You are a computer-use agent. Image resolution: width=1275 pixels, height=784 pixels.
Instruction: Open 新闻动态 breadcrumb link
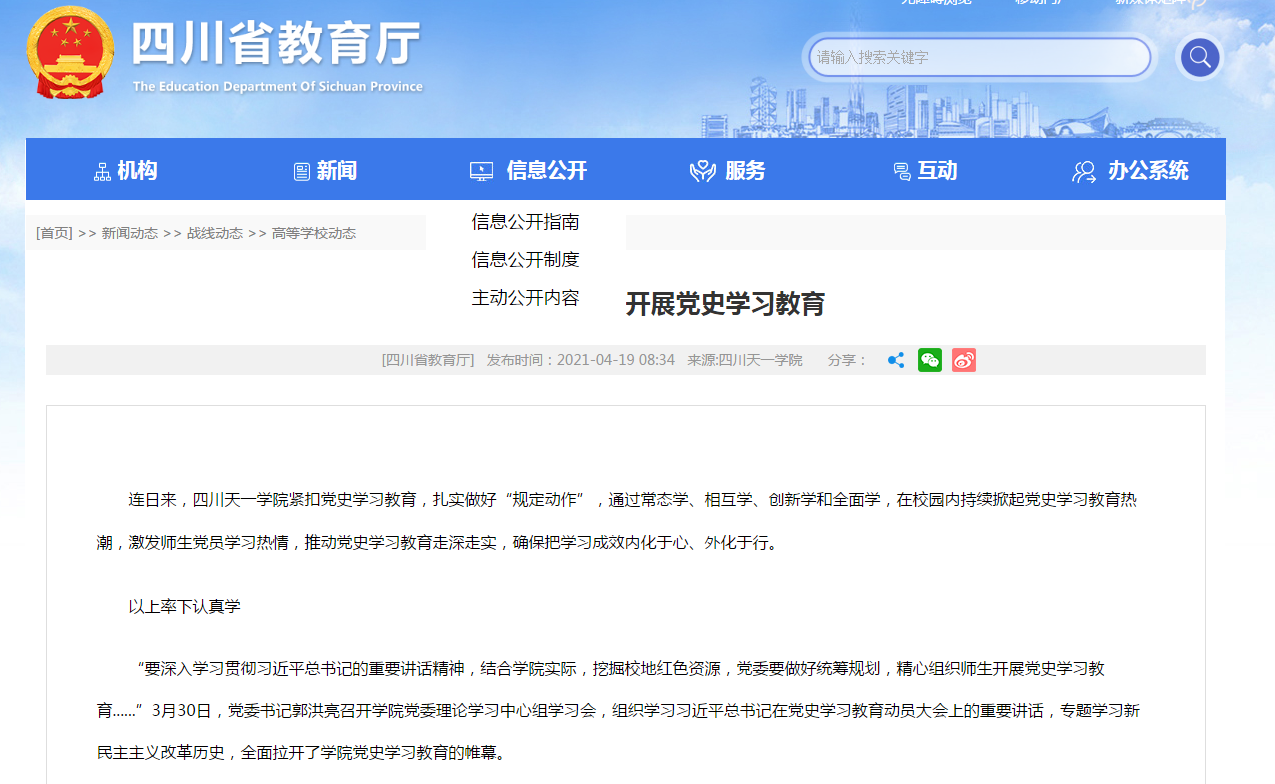coord(130,233)
